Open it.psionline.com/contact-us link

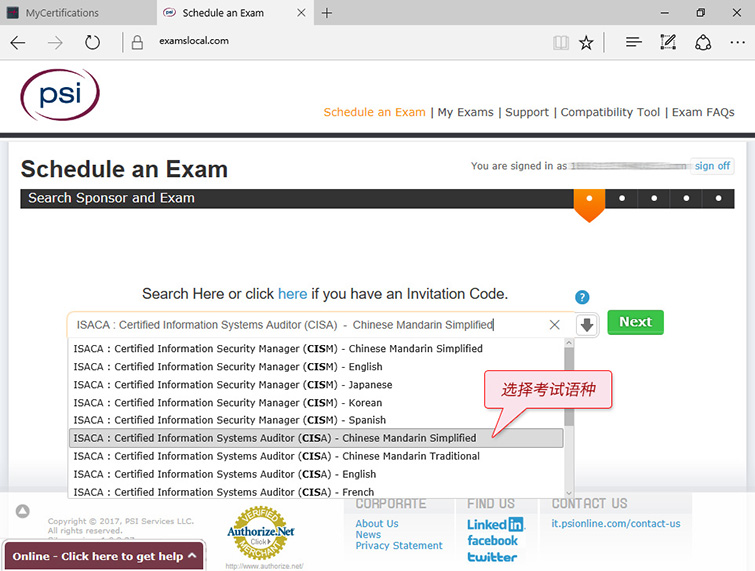616,523
